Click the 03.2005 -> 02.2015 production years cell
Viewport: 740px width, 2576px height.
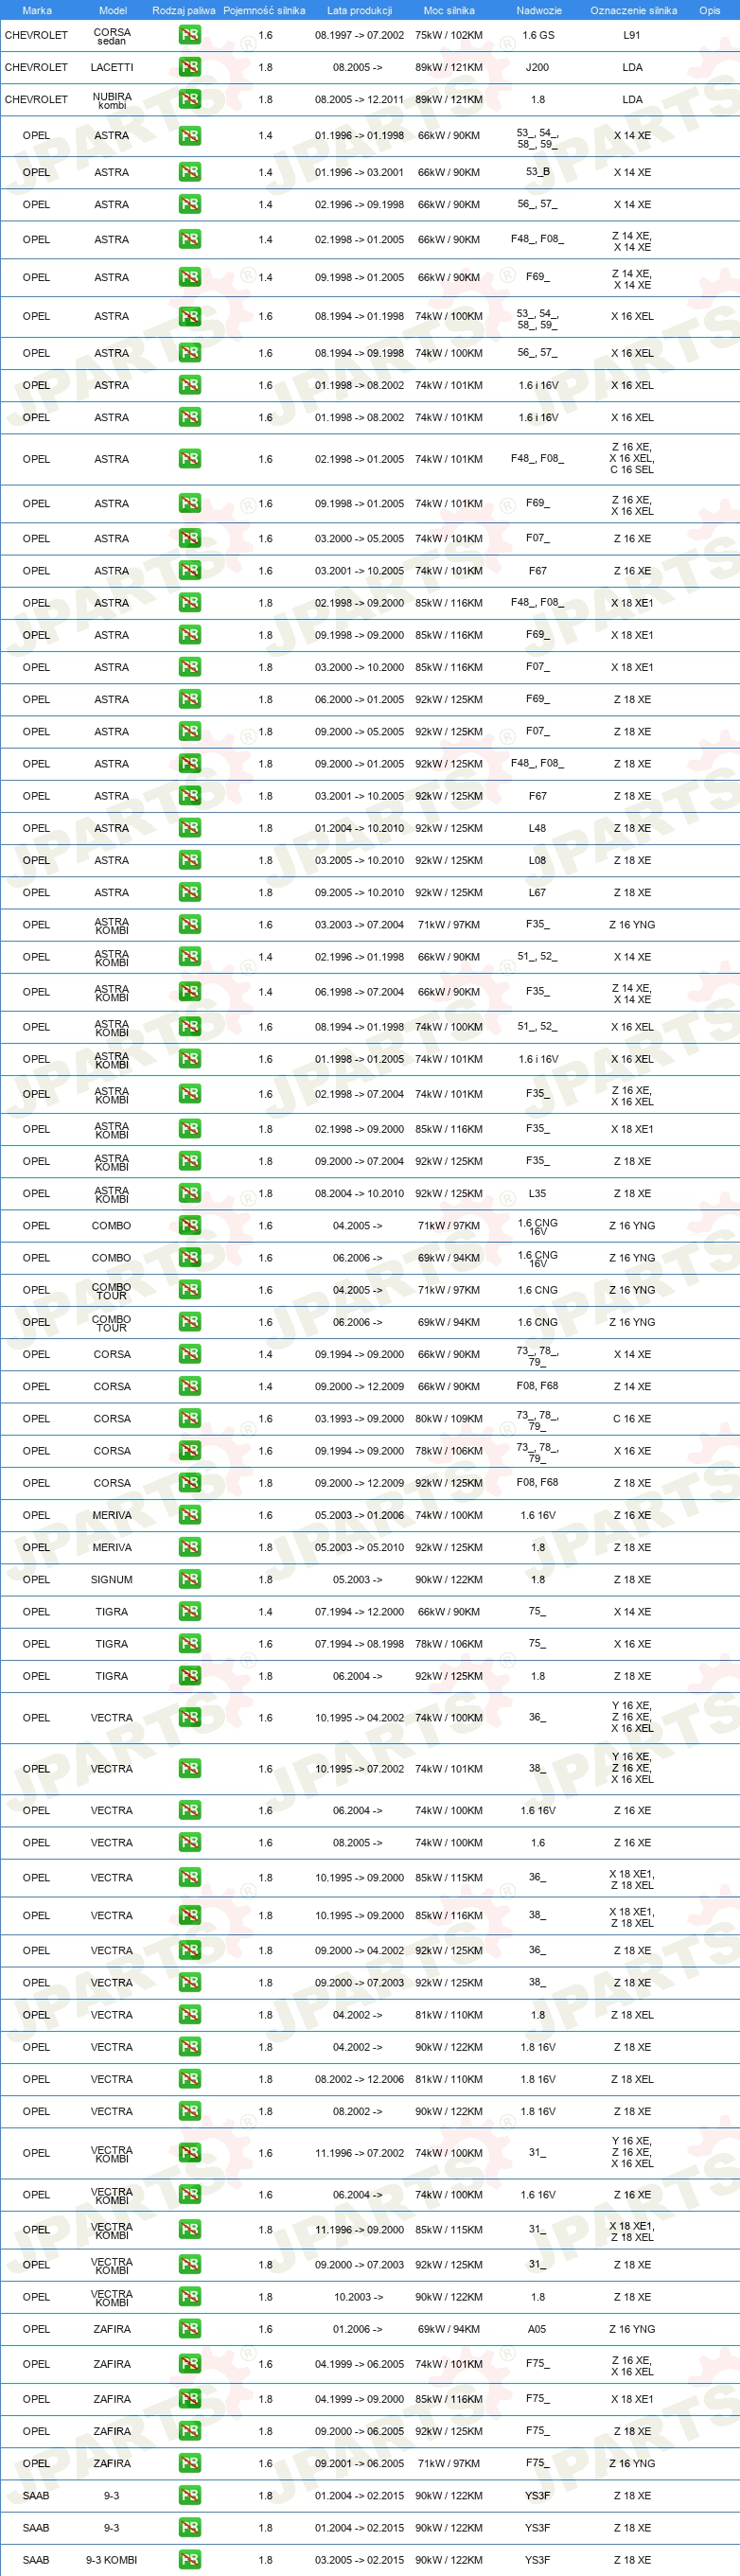360,2560
